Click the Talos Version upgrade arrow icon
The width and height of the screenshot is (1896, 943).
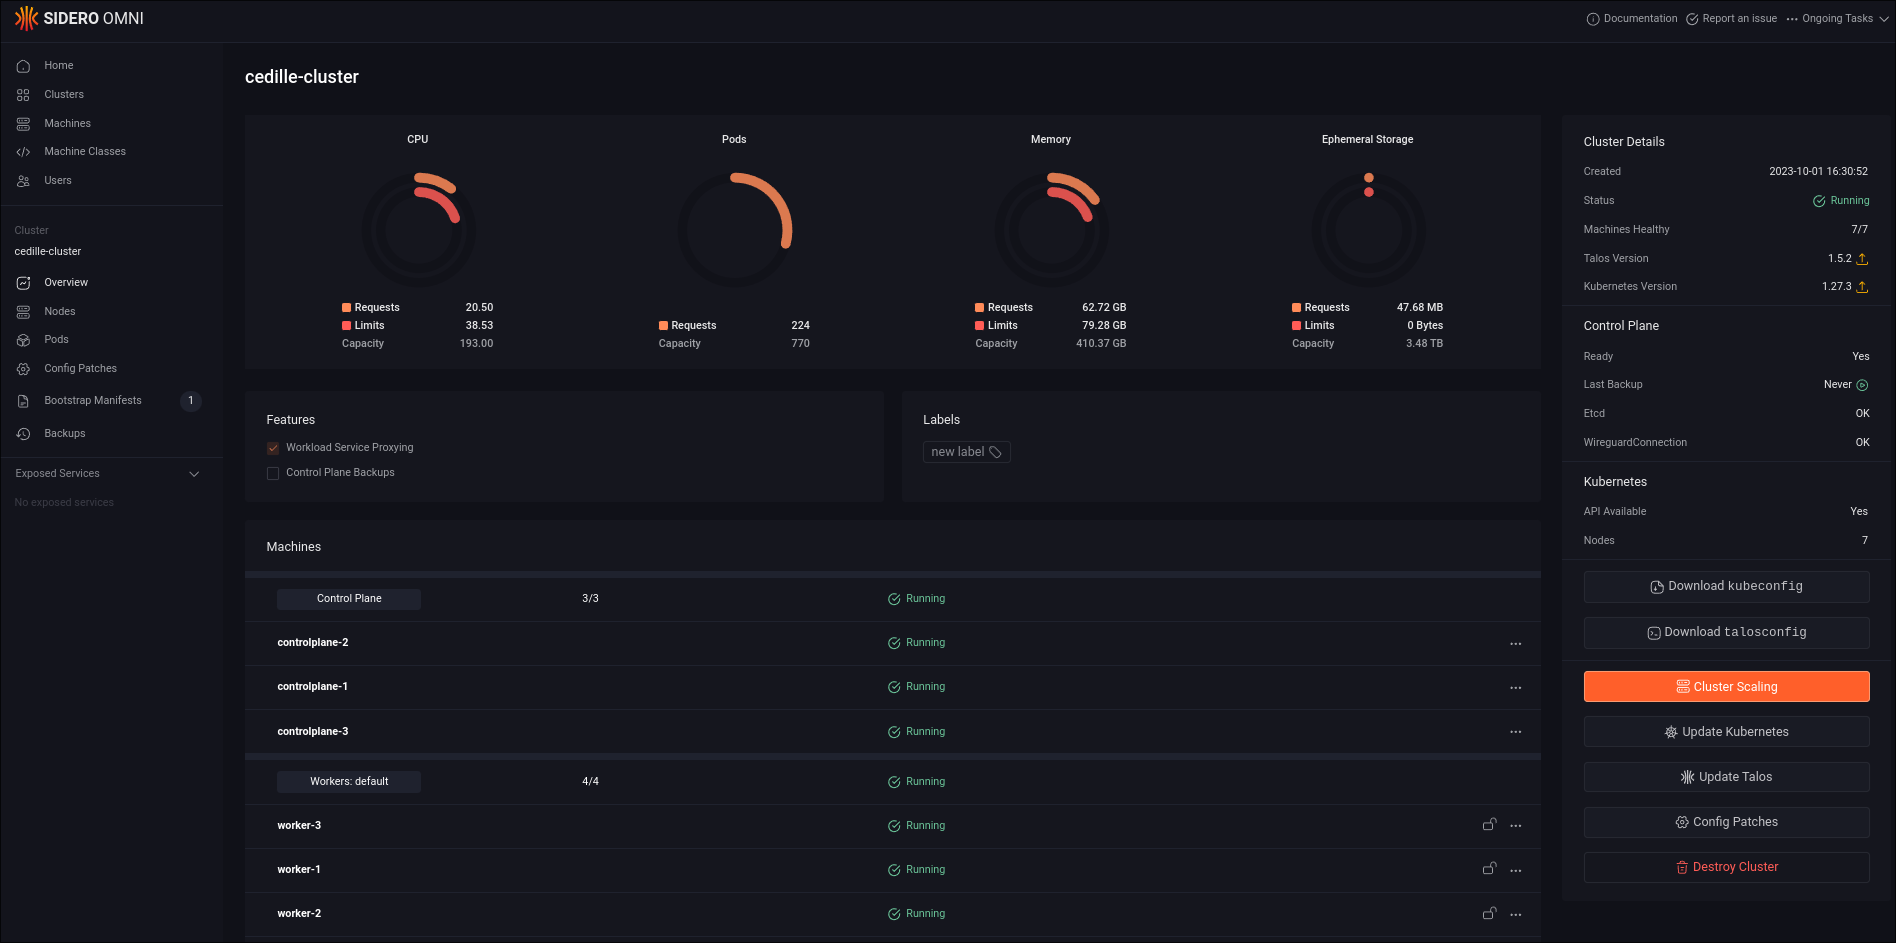(x=1862, y=259)
